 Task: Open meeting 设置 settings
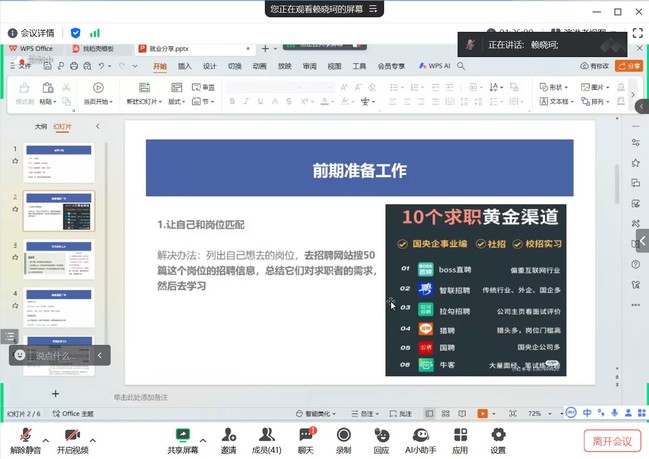(x=498, y=436)
